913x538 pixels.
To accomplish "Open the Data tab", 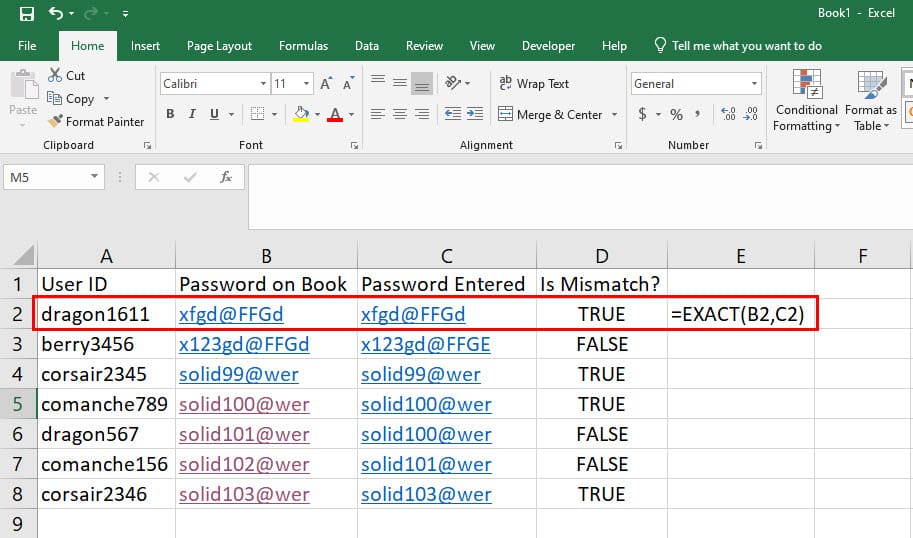I will click(367, 46).
